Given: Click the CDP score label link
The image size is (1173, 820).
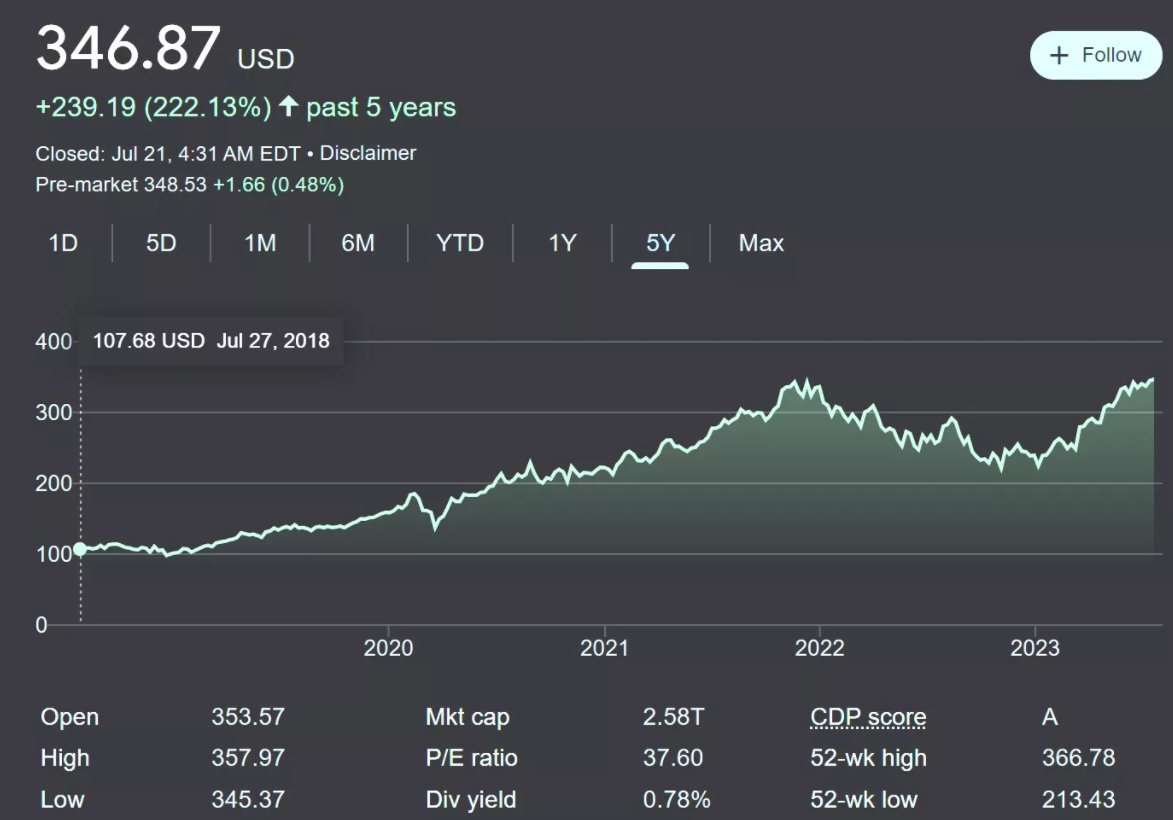Looking at the screenshot, I should [x=868, y=717].
